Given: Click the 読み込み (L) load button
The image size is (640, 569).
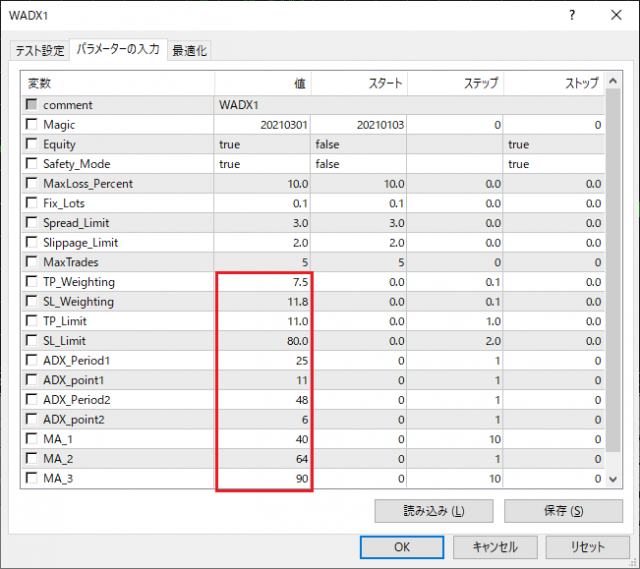Looking at the screenshot, I should coord(434,511).
